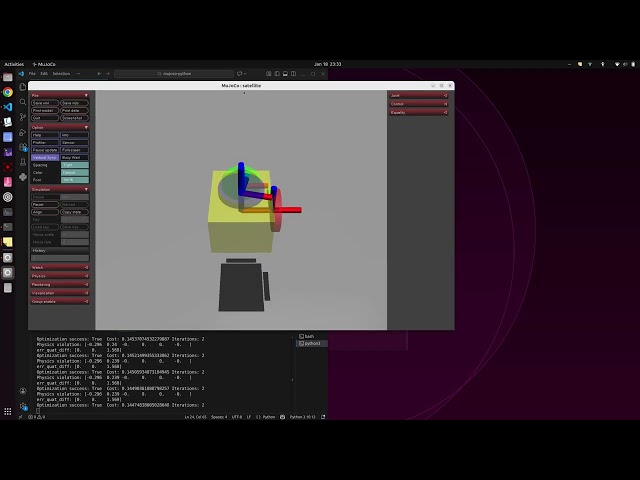Click the Reset simulation button
The image size is (640, 480).
pos(45,204)
